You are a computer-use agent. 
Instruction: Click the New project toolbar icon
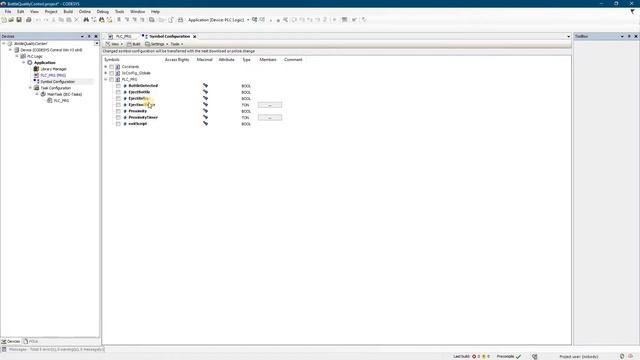(x=4, y=20)
